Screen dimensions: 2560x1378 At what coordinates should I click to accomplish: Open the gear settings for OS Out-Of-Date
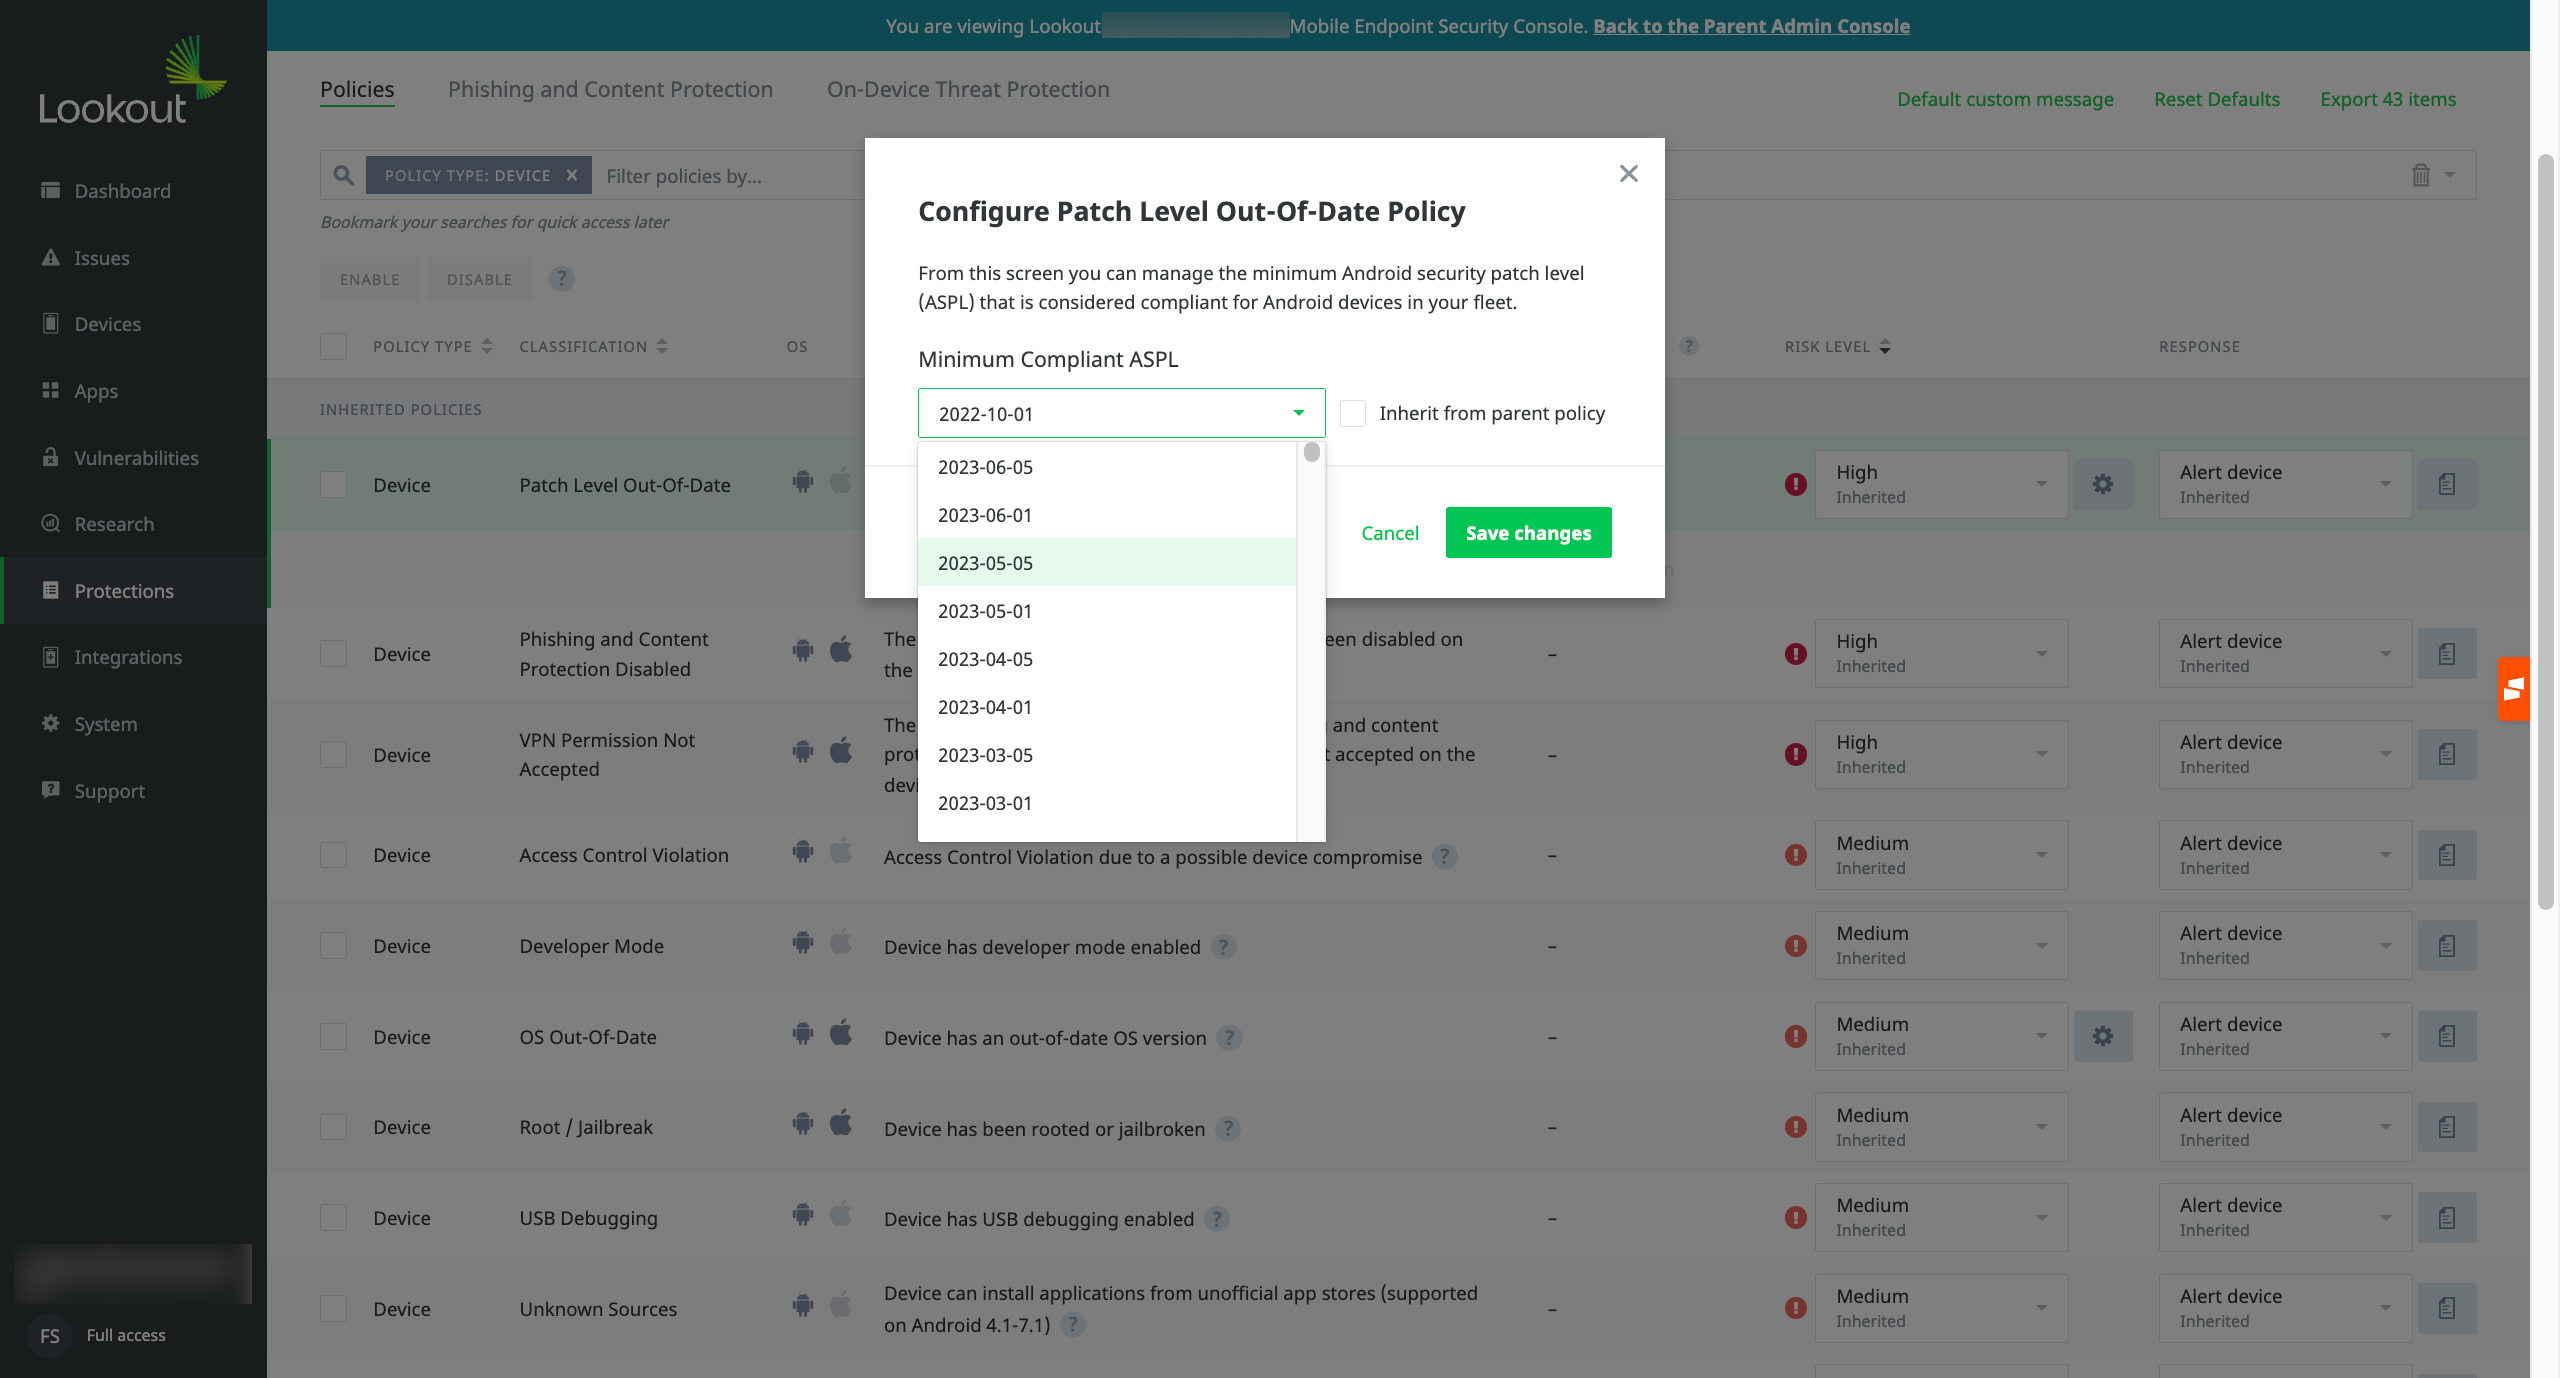(2103, 1037)
